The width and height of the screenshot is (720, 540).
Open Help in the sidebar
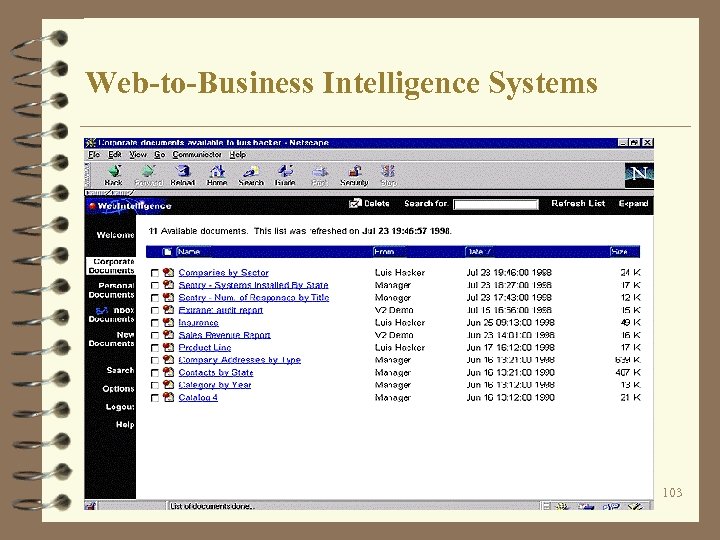click(125, 425)
